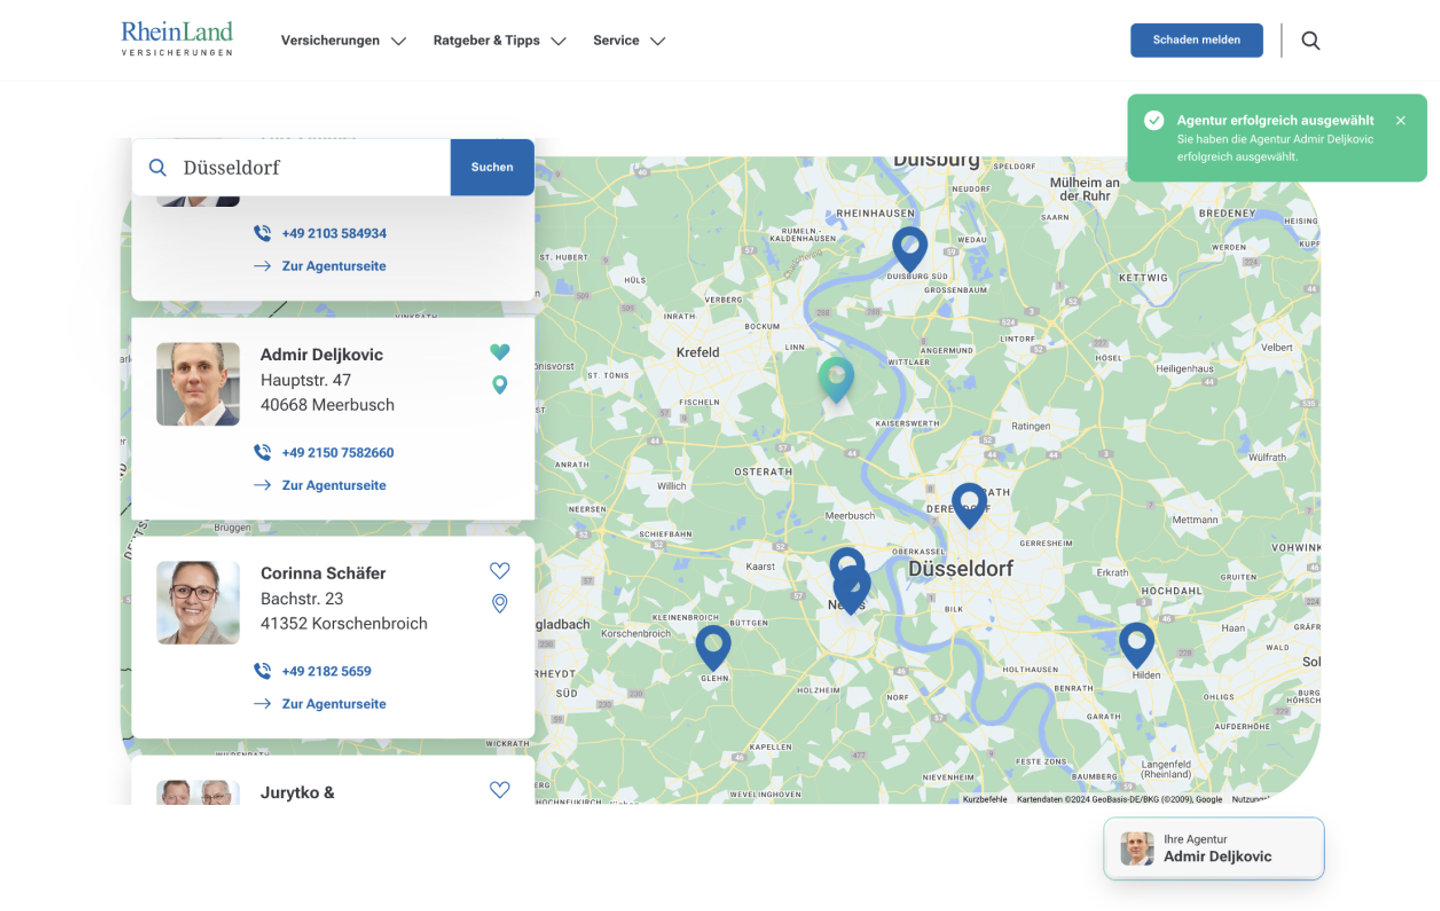Call Corinna Schäfer at +49 2182 5659
This screenshot has height=911, width=1440.
(326, 671)
